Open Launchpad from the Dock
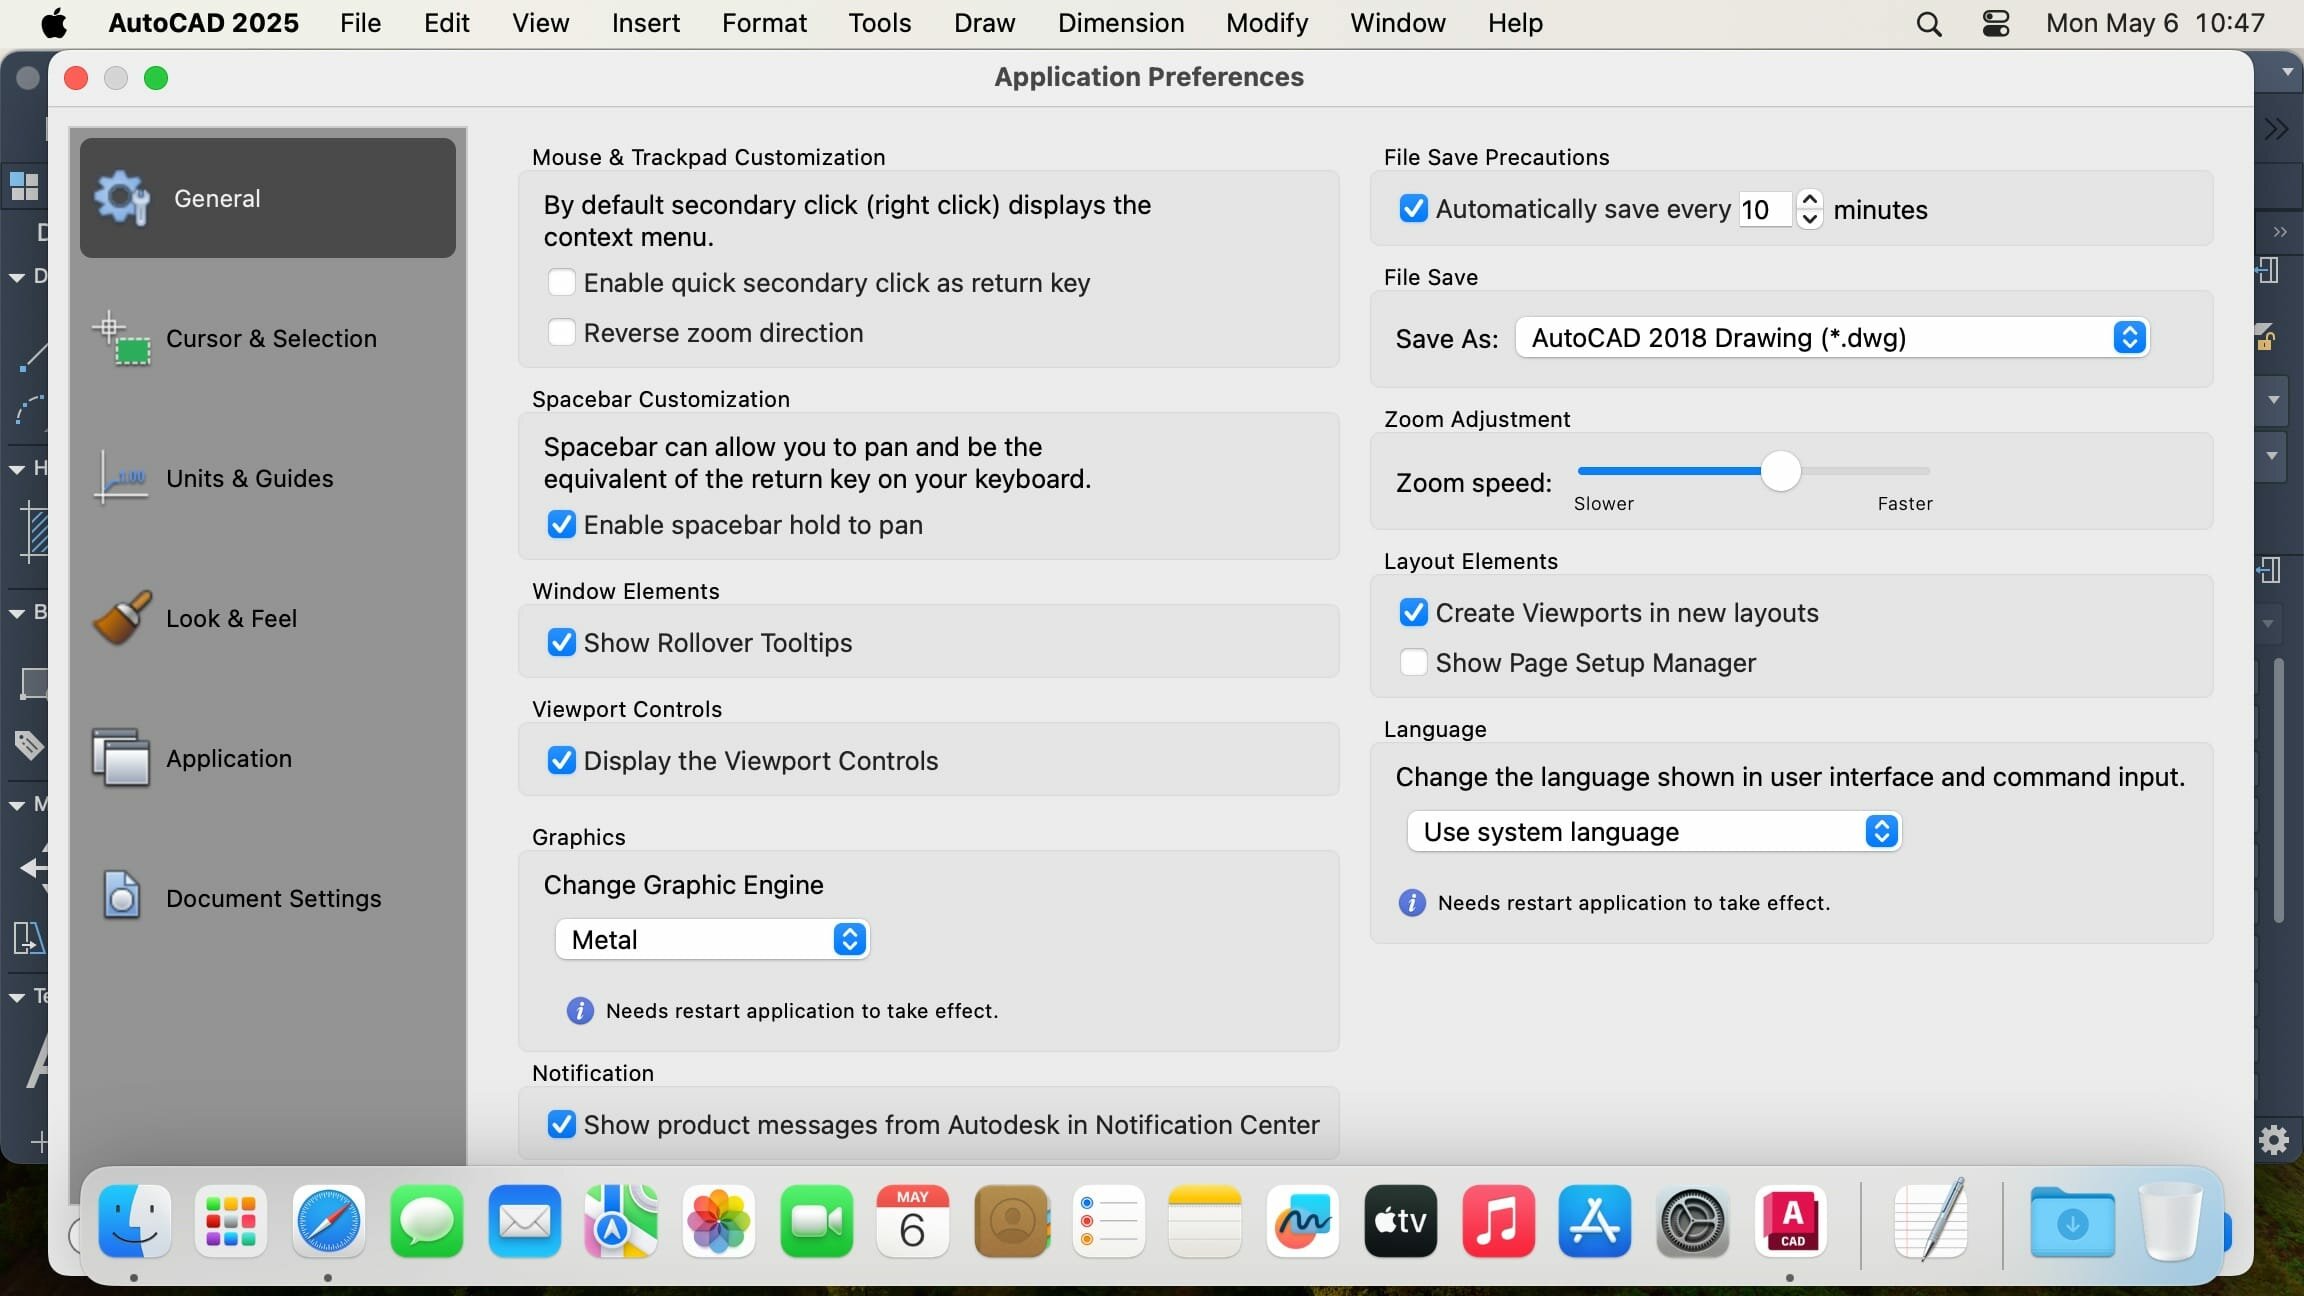2304x1296 pixels. point(231,1221)
